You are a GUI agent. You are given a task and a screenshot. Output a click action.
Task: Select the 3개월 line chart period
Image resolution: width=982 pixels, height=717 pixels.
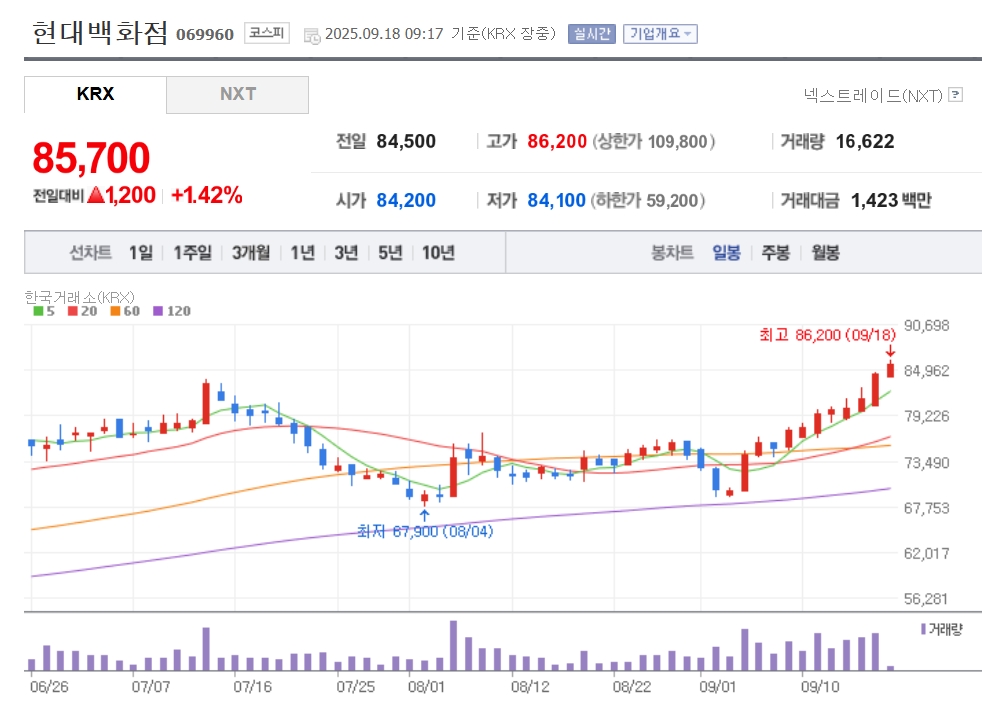tap(251, 252)
